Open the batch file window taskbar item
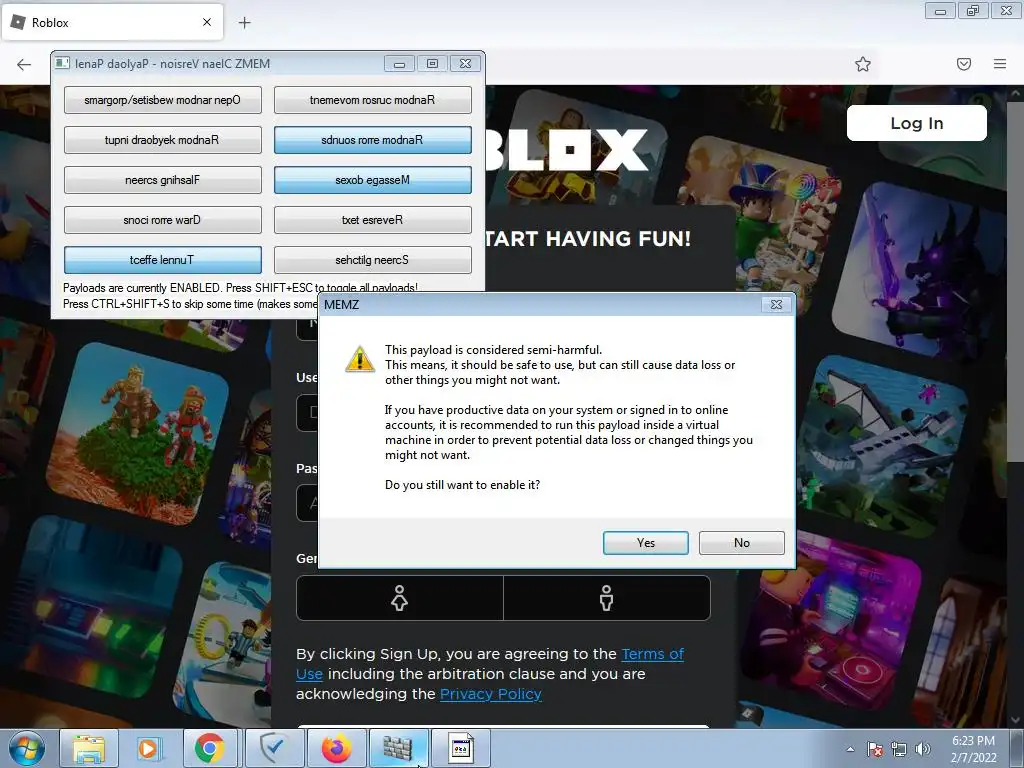Screen dimensions: 1024x768 460,748
